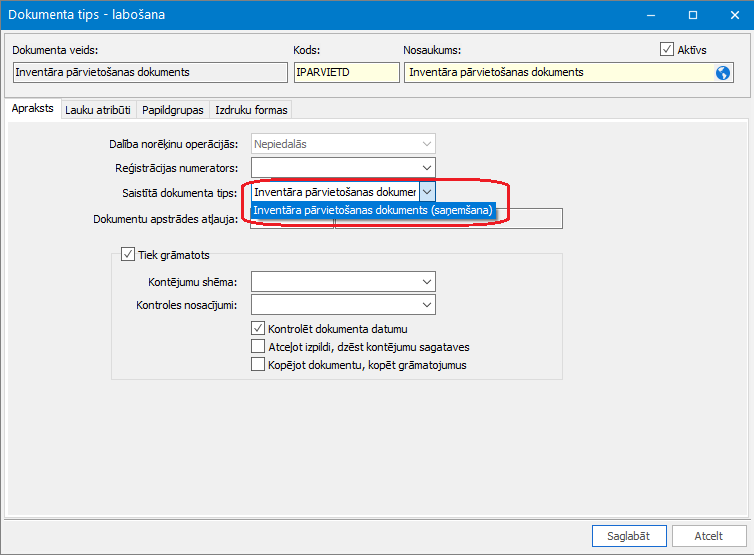Open the Reģistrācijas numerators dropdown
Viewport: 754px width, 555px height.
(427, 167)
